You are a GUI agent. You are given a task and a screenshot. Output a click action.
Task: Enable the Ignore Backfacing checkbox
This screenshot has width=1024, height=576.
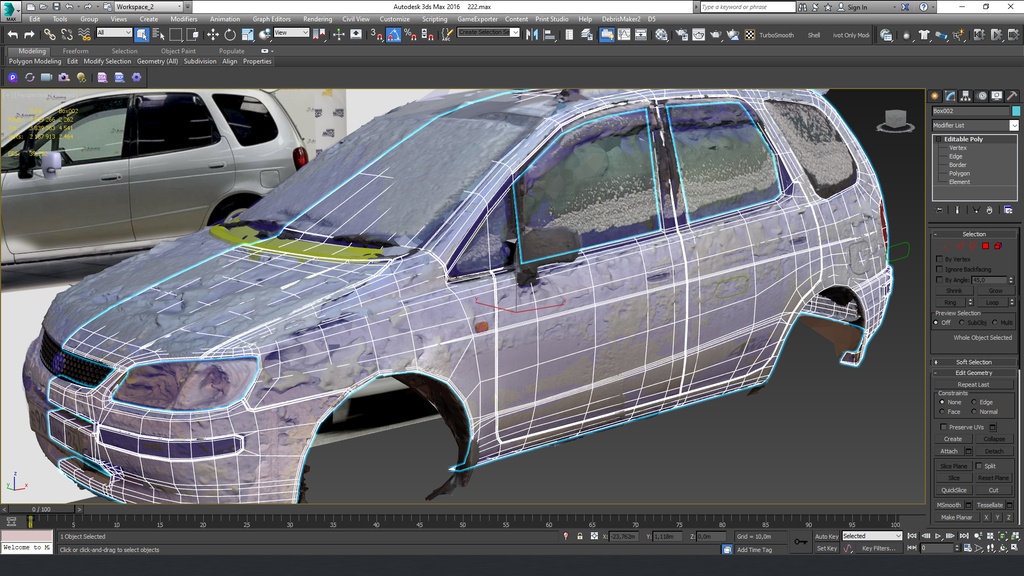tap(939, 268)
